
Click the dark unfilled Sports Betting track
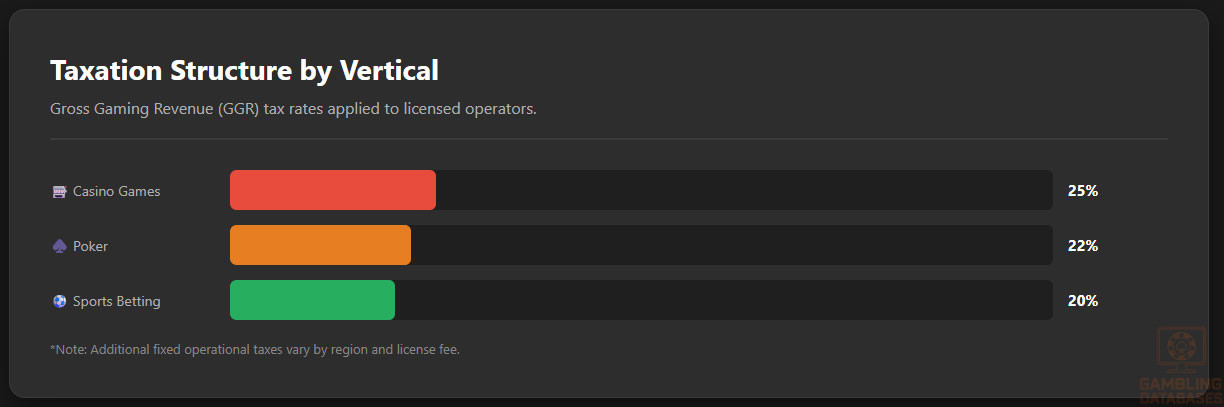click(723, 300)
